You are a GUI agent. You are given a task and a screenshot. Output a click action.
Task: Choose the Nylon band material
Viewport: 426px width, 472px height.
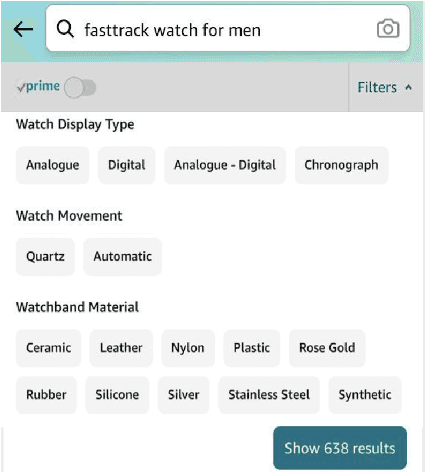(x=188, y=348)
